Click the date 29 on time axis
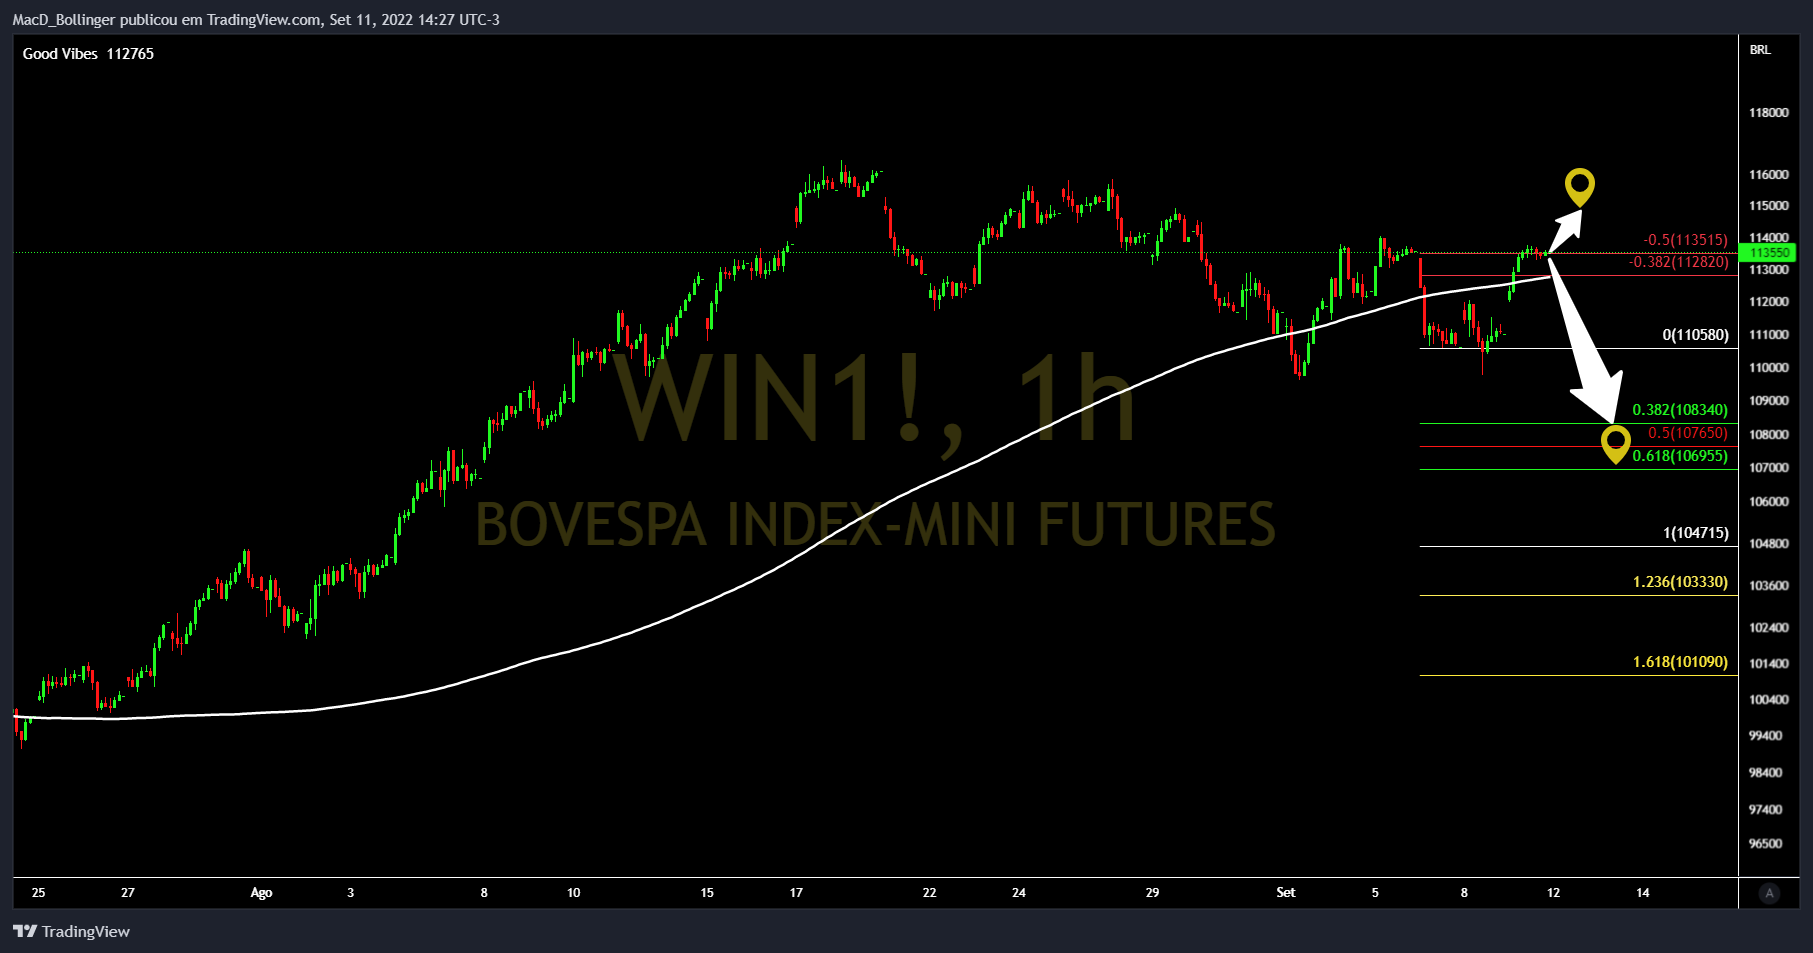The width and height of the screenshot is (1813, 953). (x=1152, y=893)
